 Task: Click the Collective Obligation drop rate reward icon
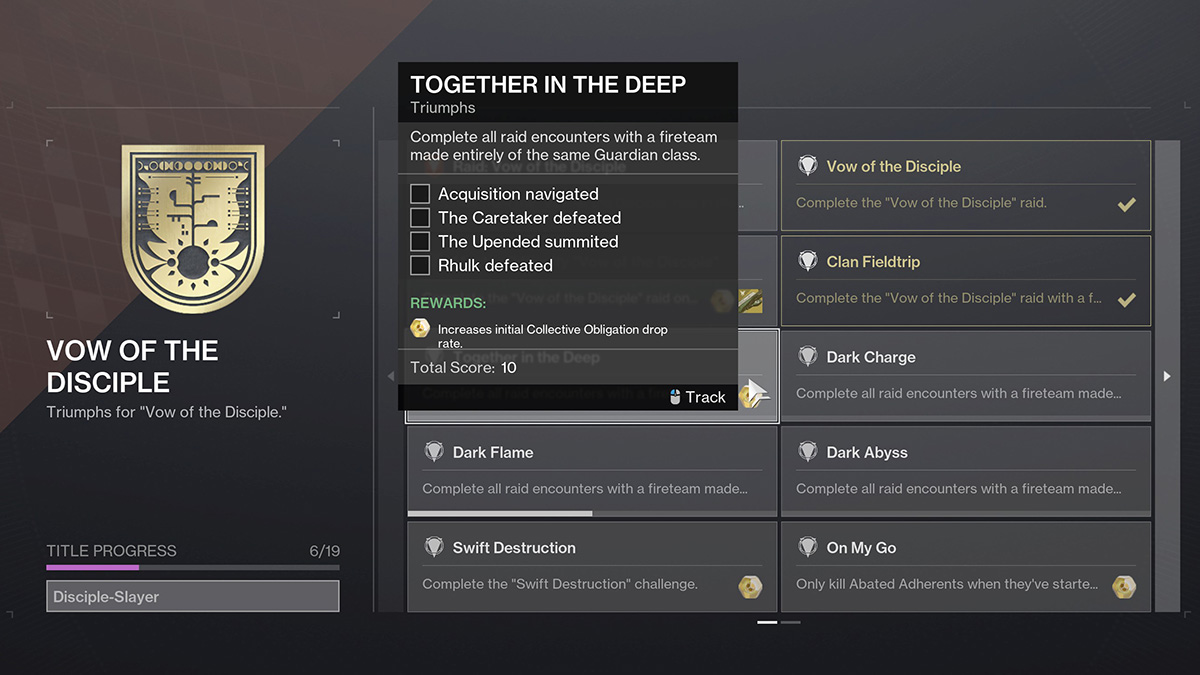coord(419,328)
